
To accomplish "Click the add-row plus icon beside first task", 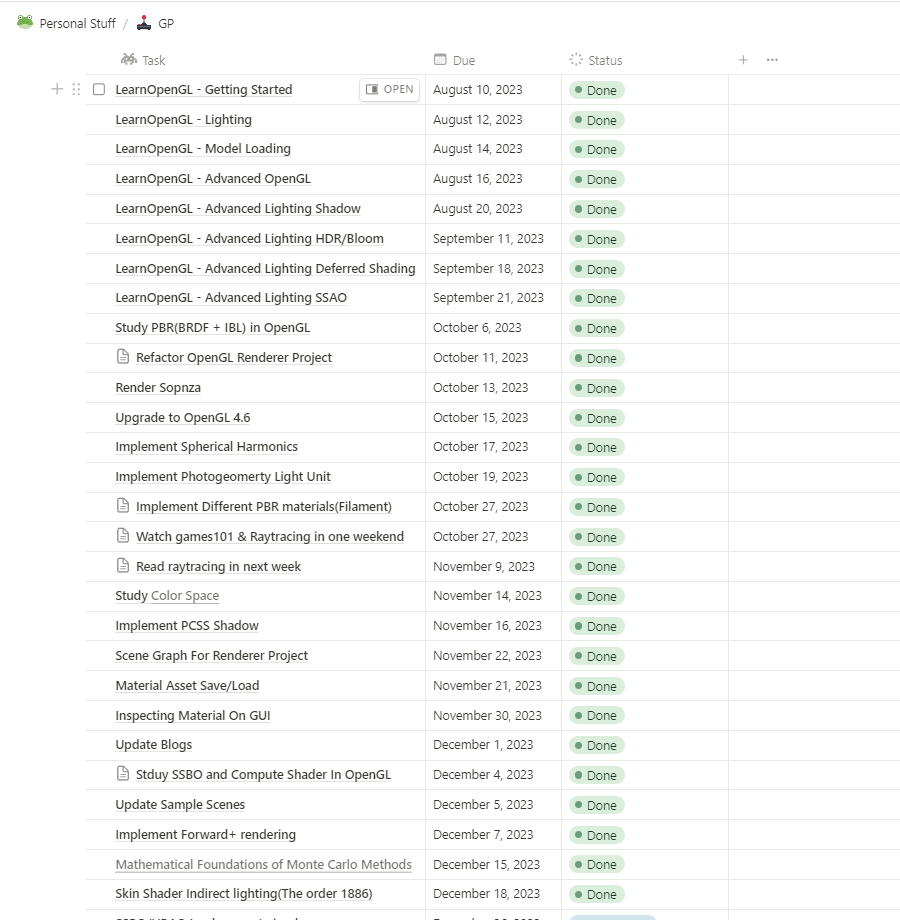I will (57, 89).
